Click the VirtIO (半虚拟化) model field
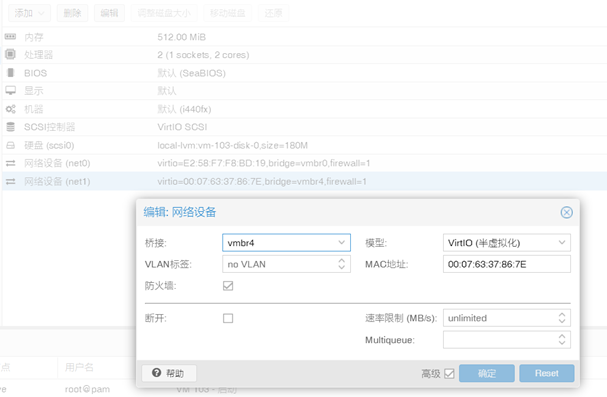Image resolution: width=607 pixels, height=397 pixels. 506,243
